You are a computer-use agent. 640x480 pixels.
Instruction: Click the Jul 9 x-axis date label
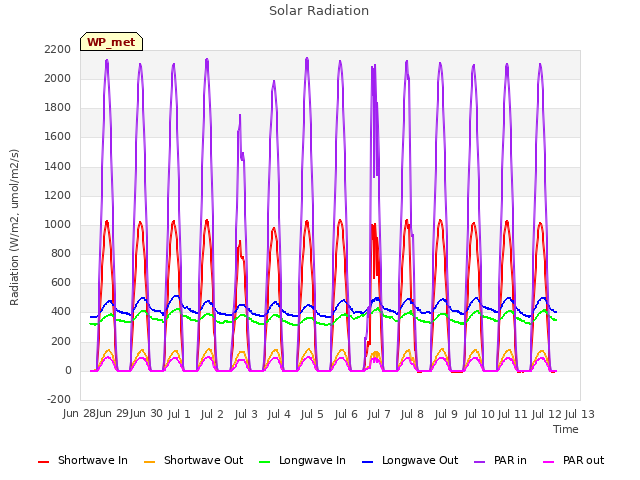pyautogui.click(x=446, y=414)
